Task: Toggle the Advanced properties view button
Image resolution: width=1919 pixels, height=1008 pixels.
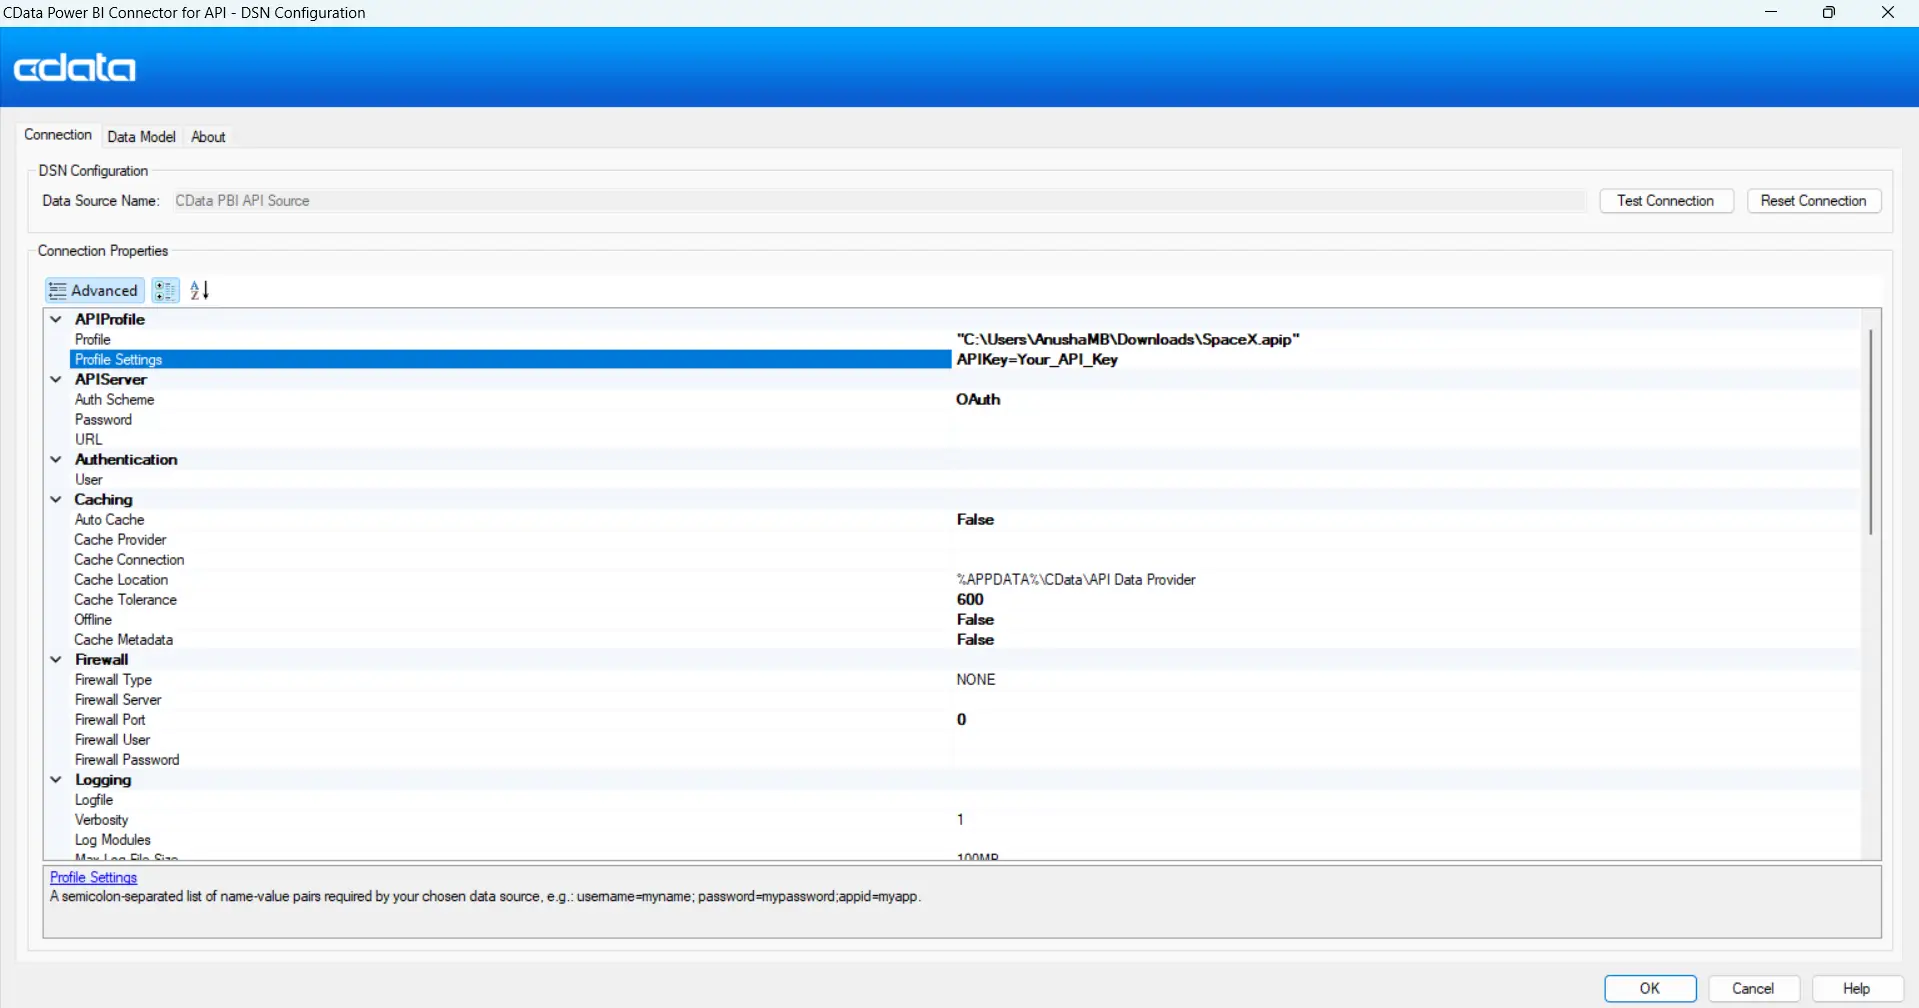Action: (x=95, y=290)
